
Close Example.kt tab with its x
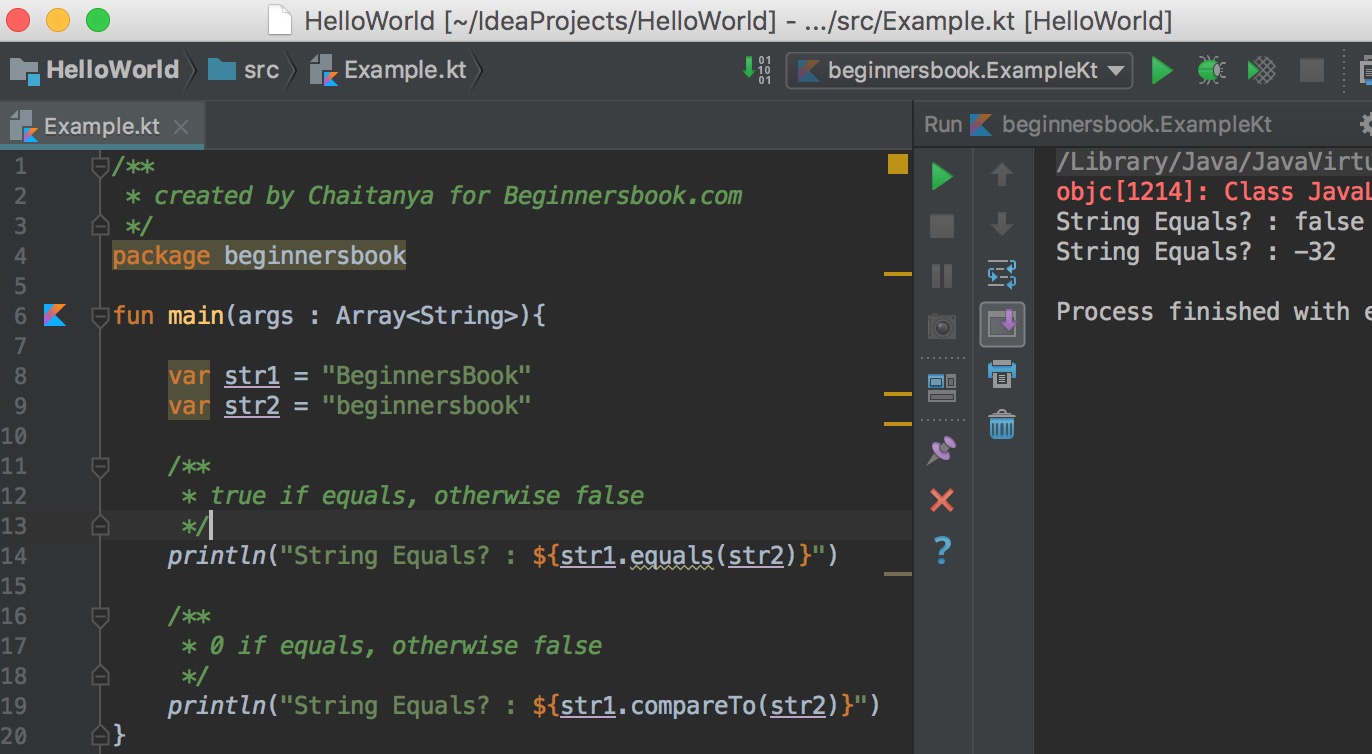coord(181,127)
